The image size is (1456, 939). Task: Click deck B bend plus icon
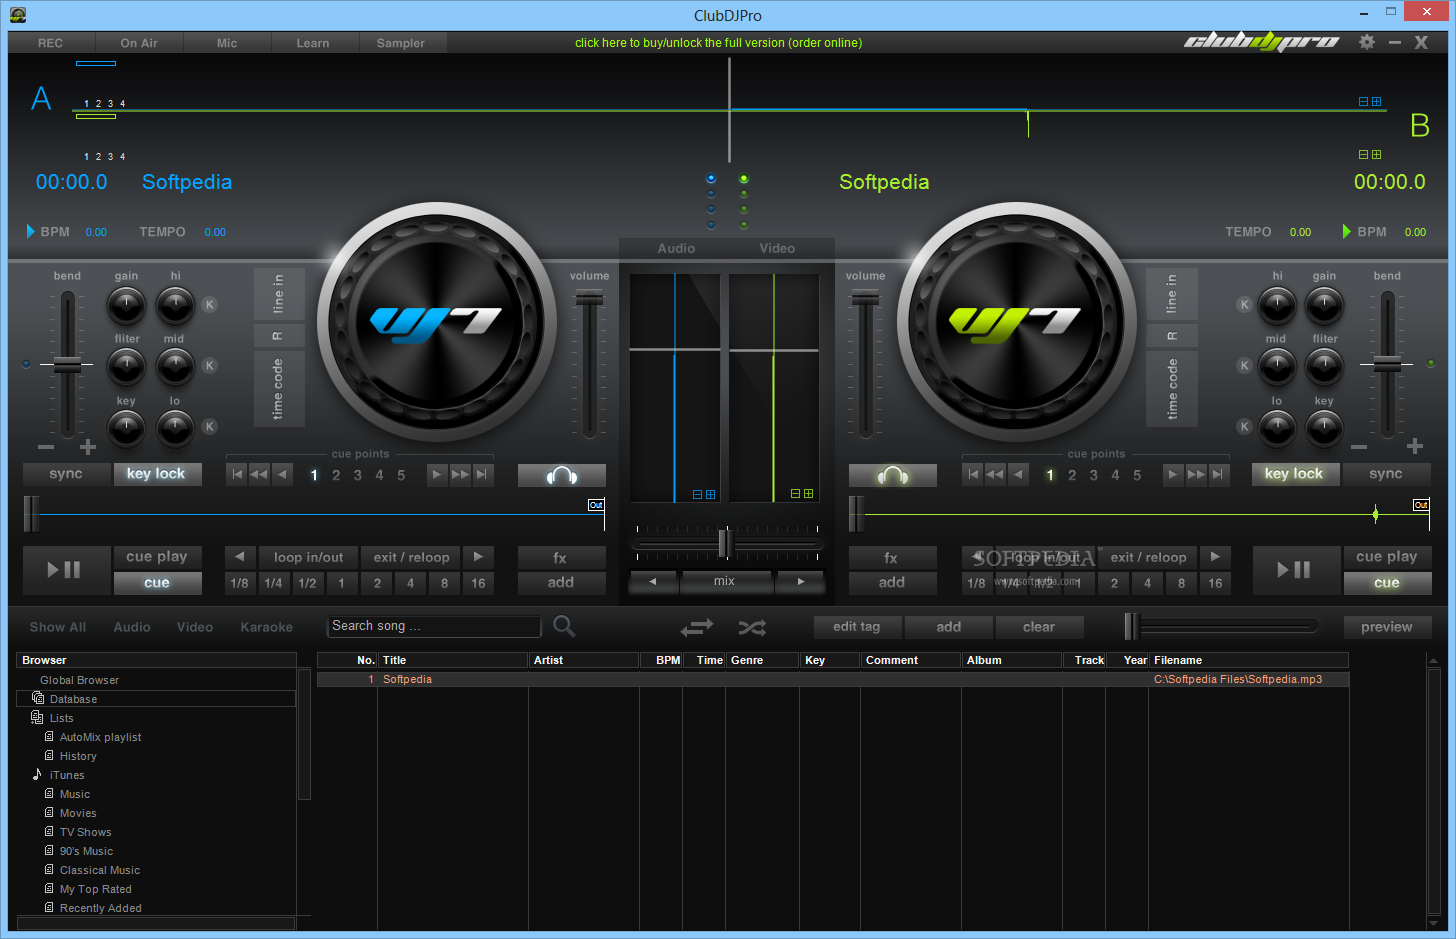pyautogui.click(x=1414, y=446)
